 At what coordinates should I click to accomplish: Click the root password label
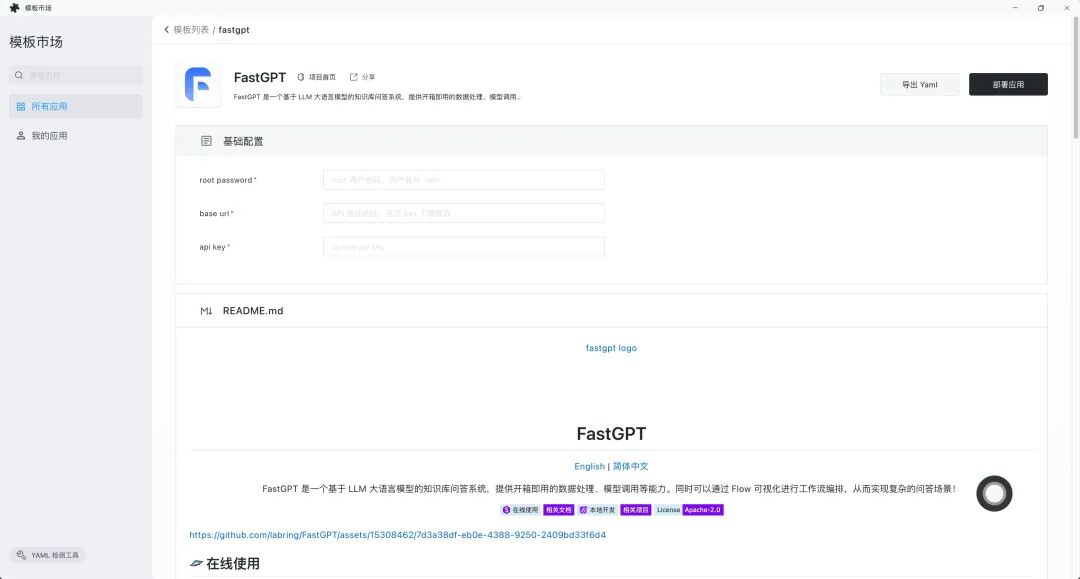227,180
